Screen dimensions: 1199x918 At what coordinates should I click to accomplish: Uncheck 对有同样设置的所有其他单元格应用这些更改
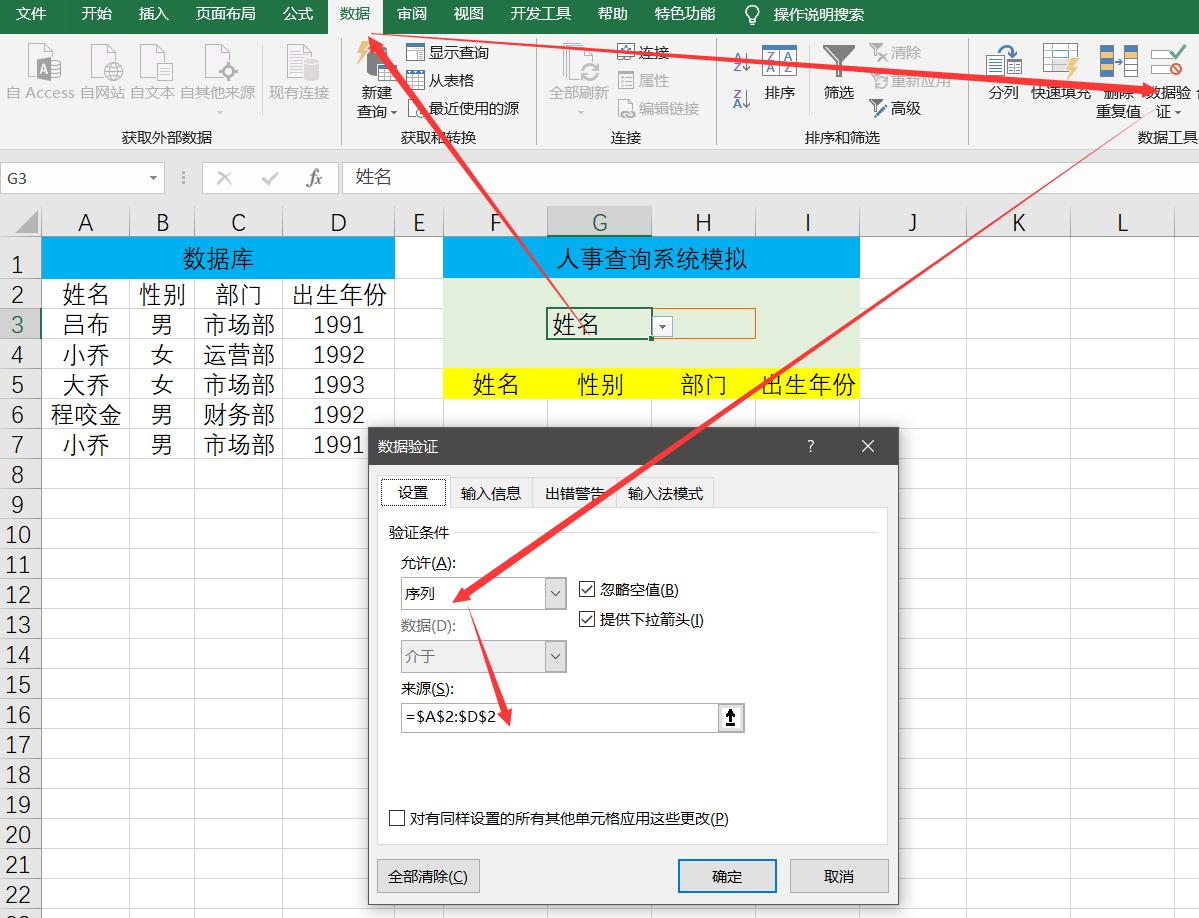tap(396, 818)
